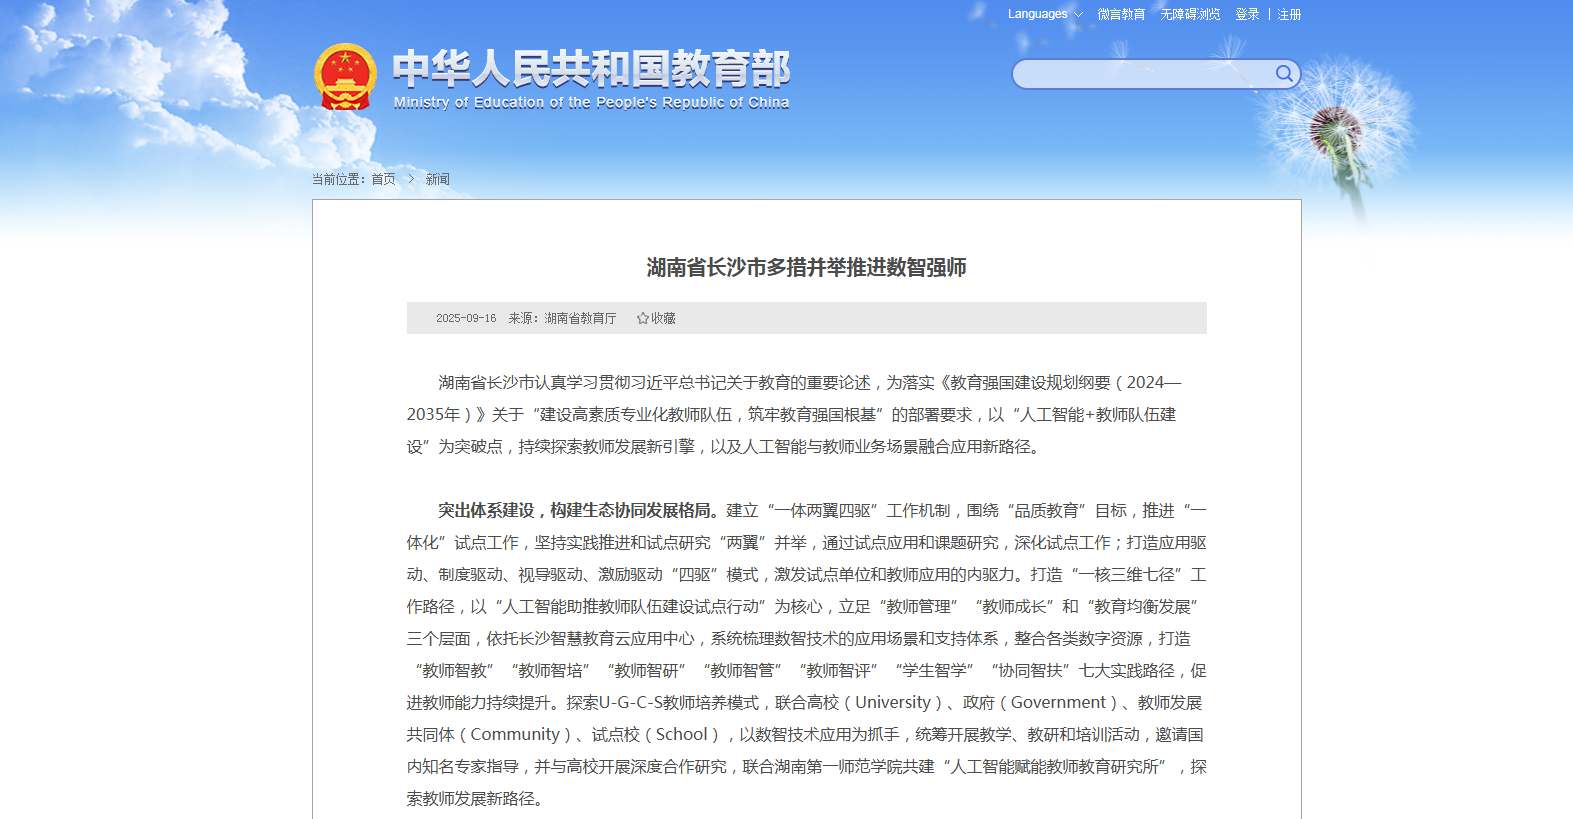1573x819 pixels.
Task: Click the source text 来源：湖南省教育厅
Action: click(562, 318)
